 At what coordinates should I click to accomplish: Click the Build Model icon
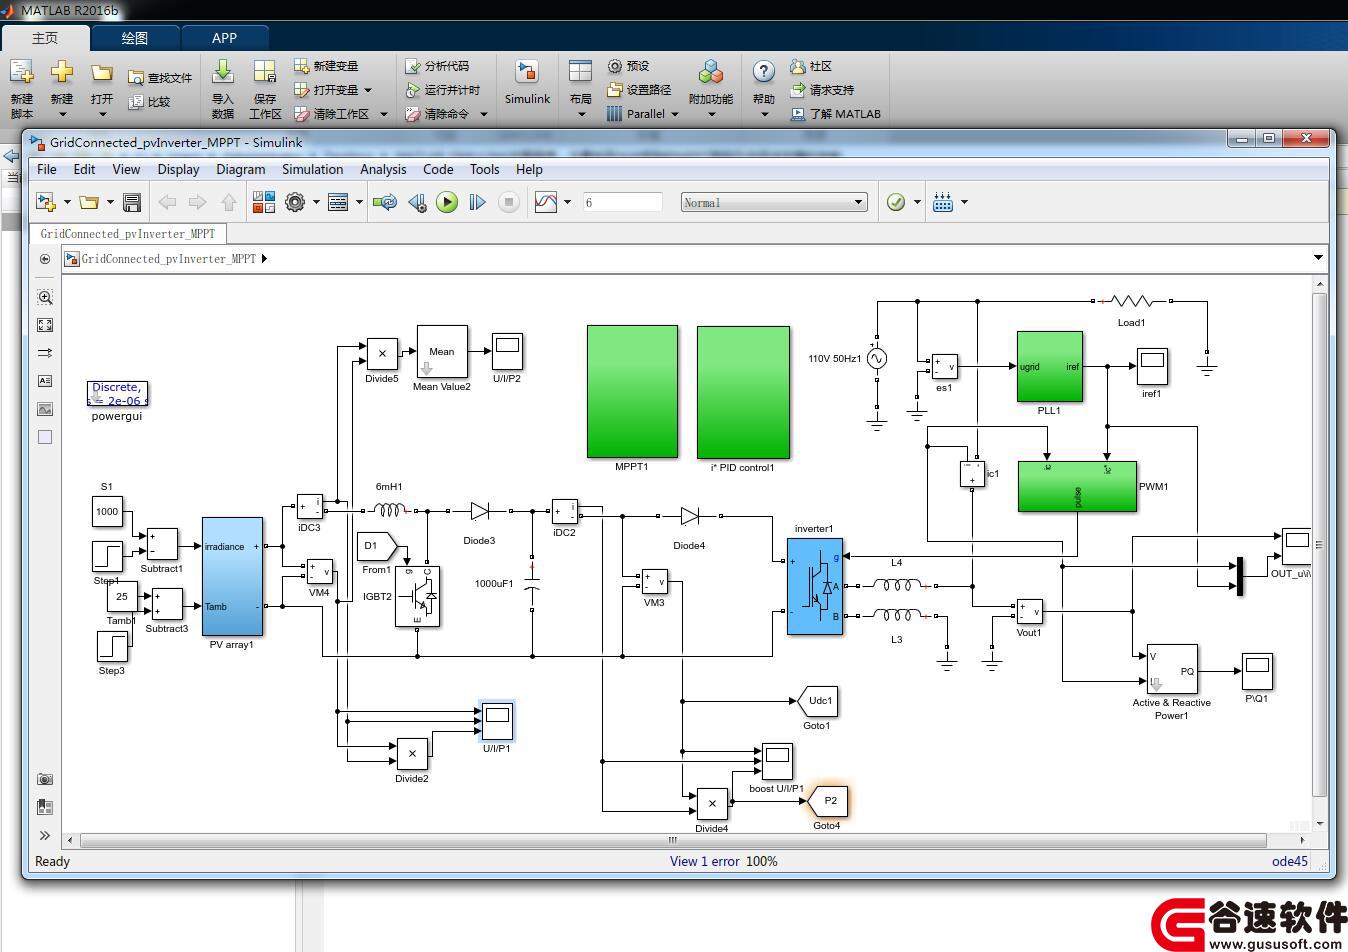point(943,202)
